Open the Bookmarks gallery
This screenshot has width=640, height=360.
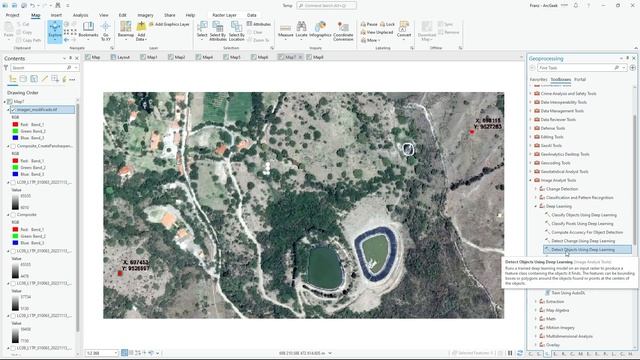pos(88,31)
